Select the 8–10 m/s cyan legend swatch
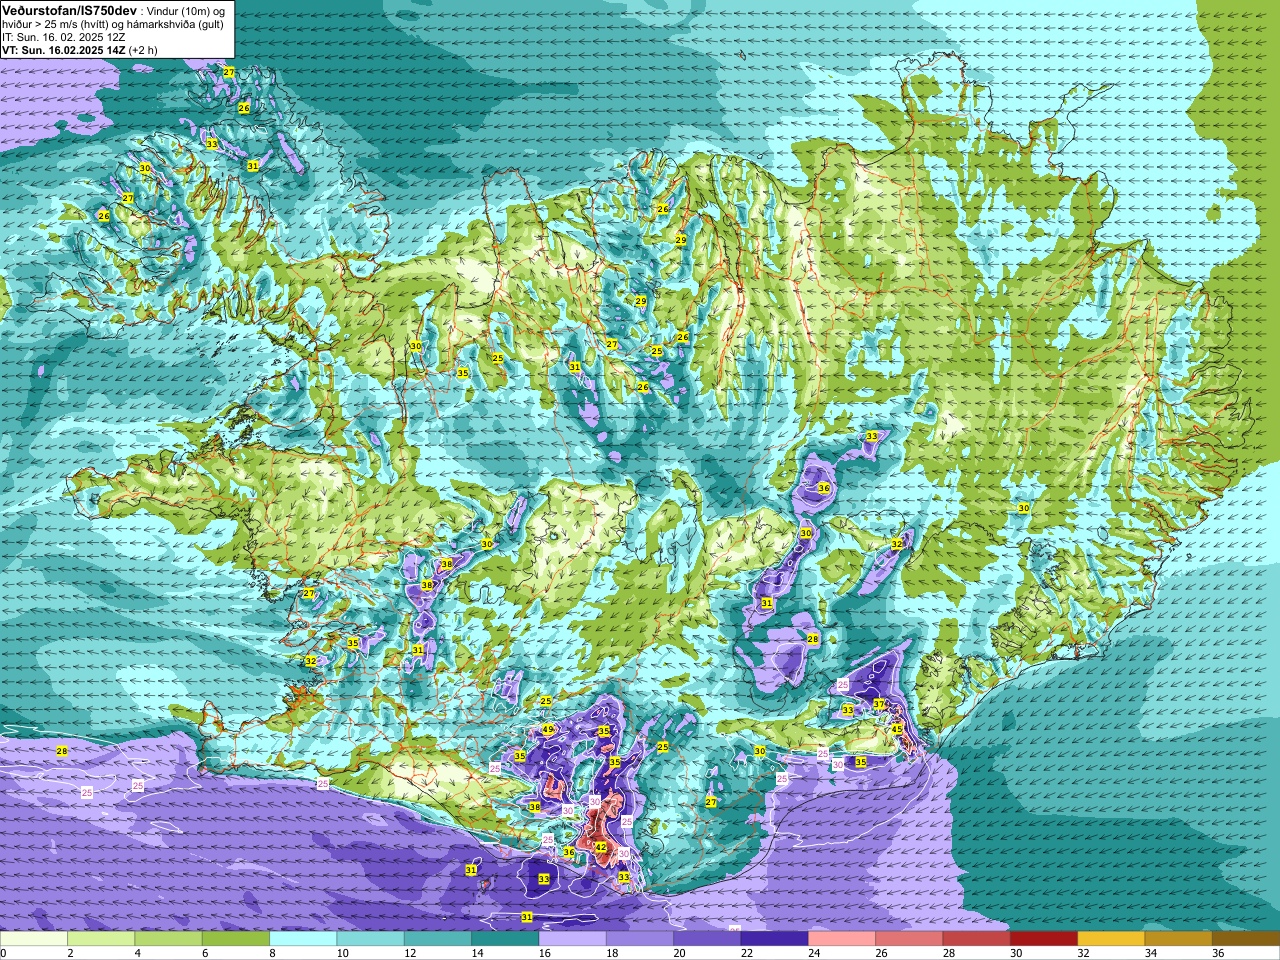This screenshot has height=960, width=1280. point(303,939)
